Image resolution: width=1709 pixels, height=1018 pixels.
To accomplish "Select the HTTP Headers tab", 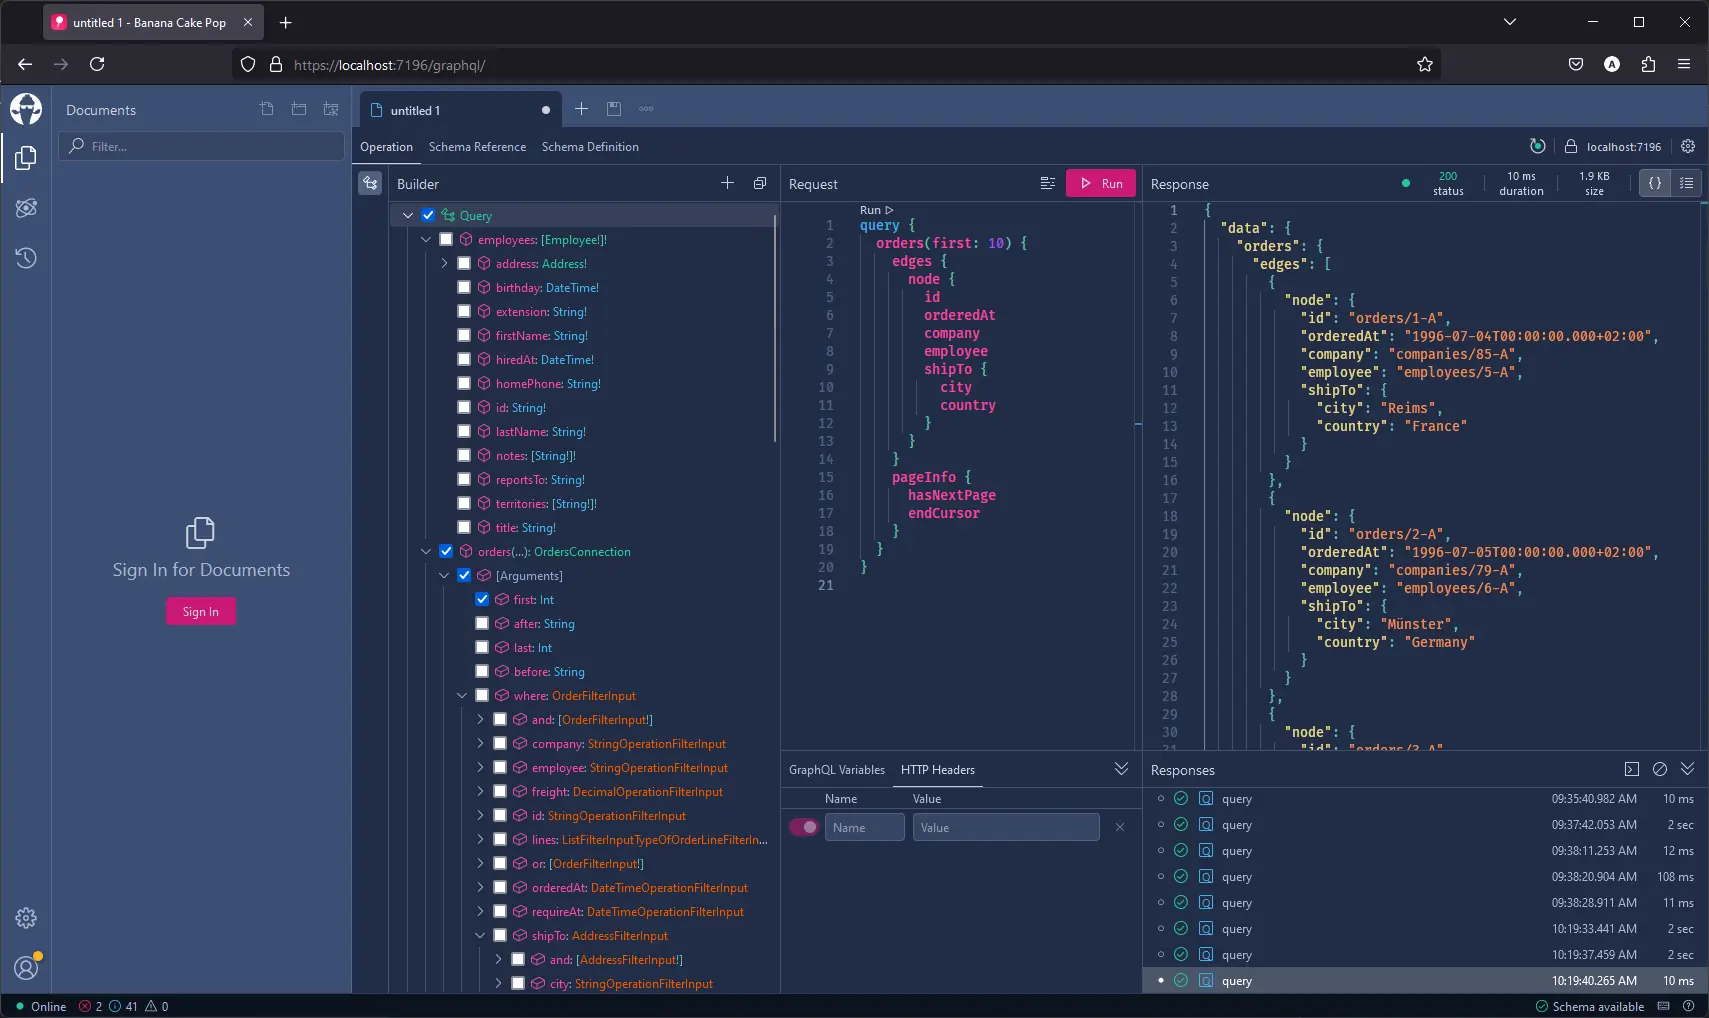I will [x=937, y=769].
